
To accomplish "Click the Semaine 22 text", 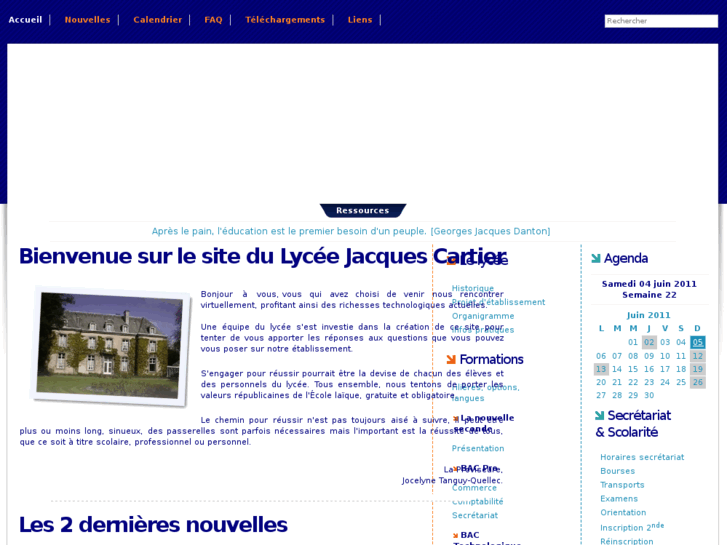I will coord(649,295).
